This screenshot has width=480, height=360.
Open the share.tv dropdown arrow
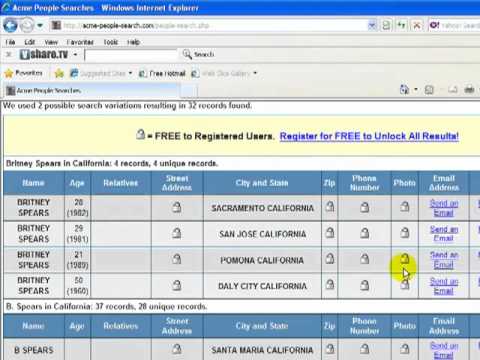[x=76, y=54]
